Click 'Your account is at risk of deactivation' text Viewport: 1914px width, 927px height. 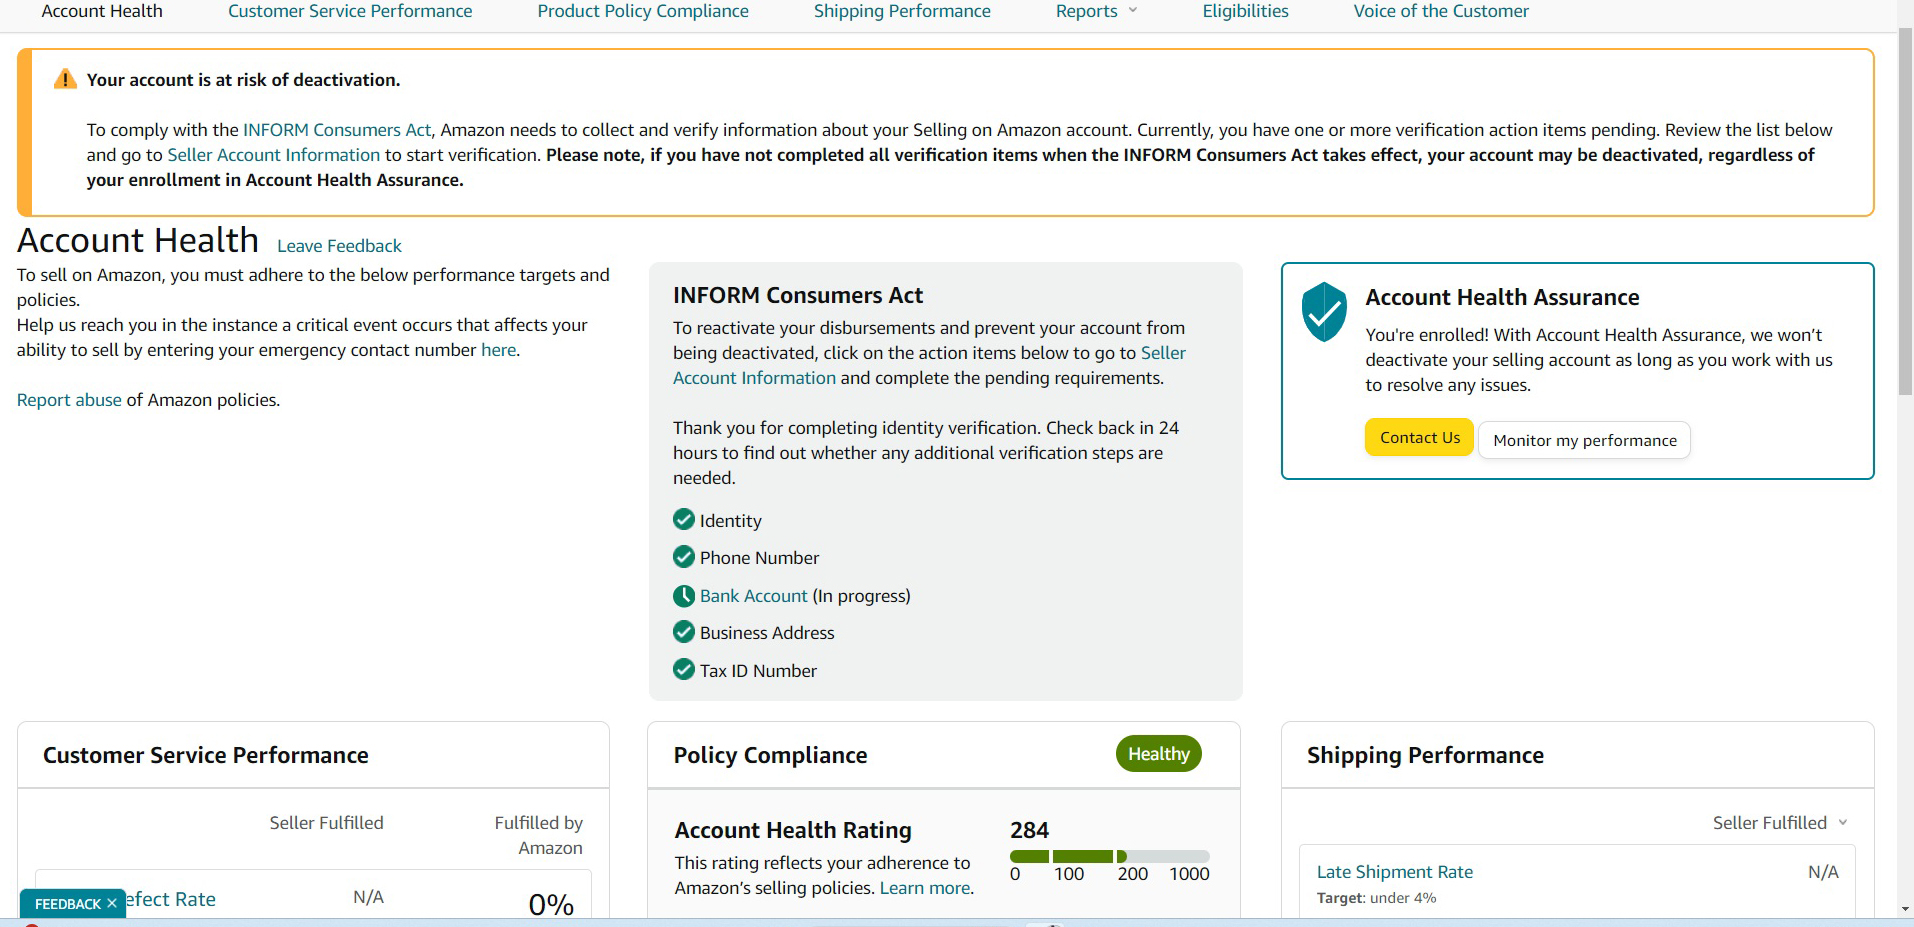coord(243,80)
